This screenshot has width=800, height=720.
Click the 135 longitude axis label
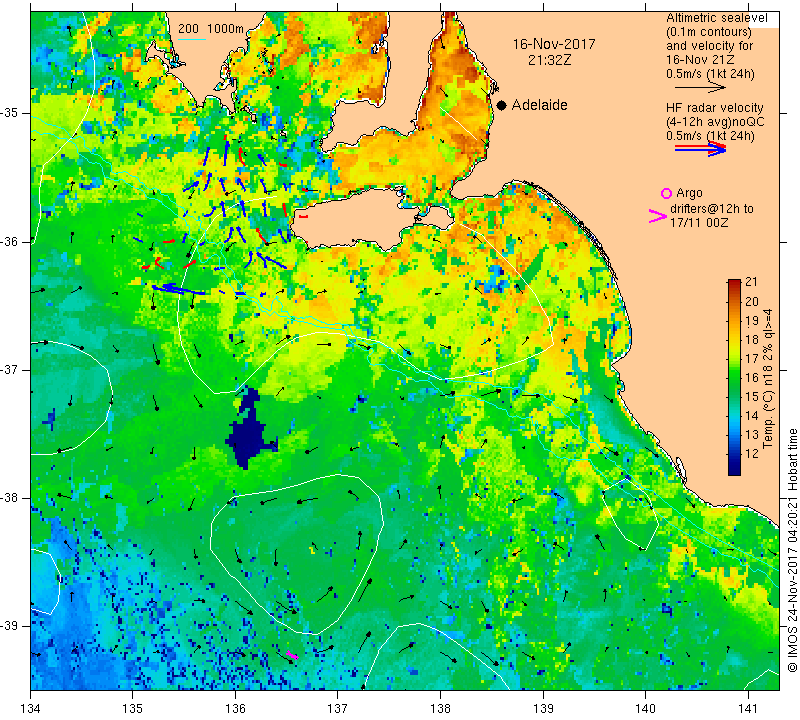pos(133,709)
